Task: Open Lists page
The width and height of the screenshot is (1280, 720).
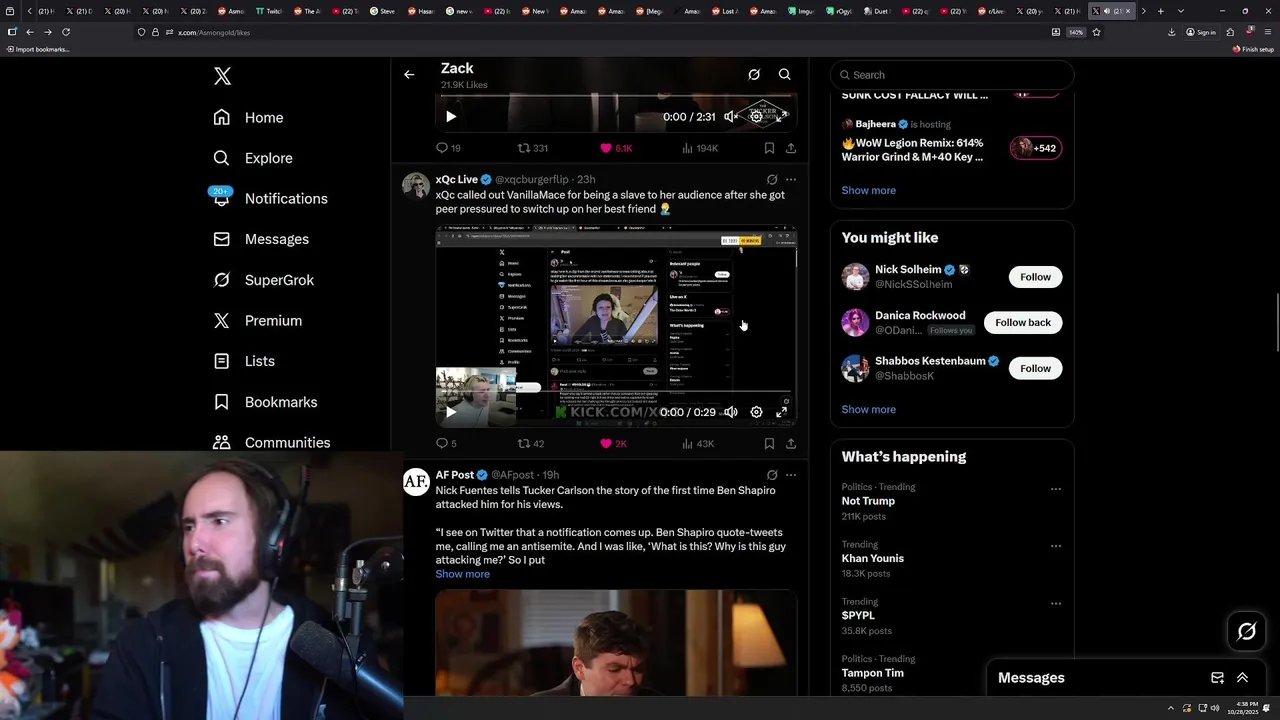Action: 244,361
